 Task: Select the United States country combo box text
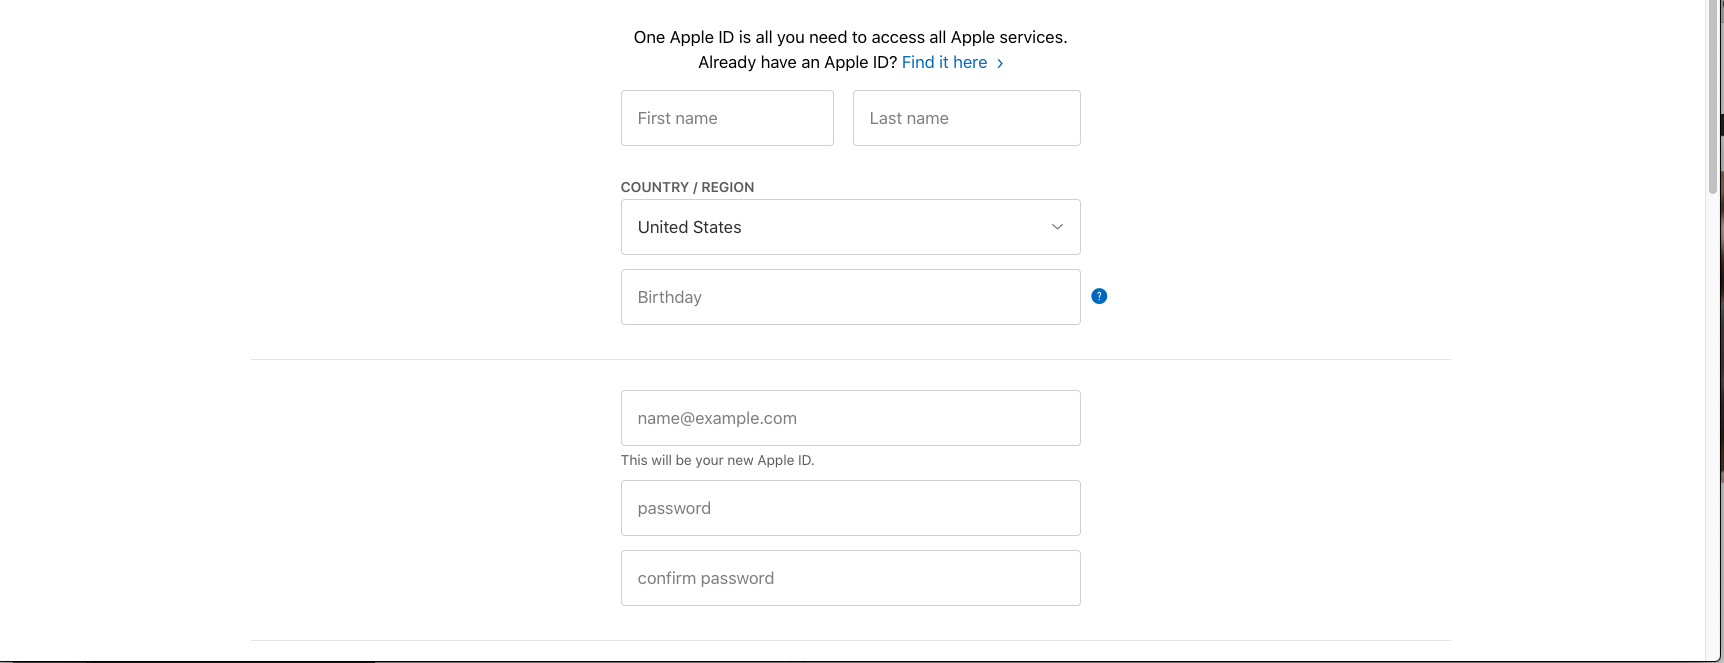tap(690, 227)
